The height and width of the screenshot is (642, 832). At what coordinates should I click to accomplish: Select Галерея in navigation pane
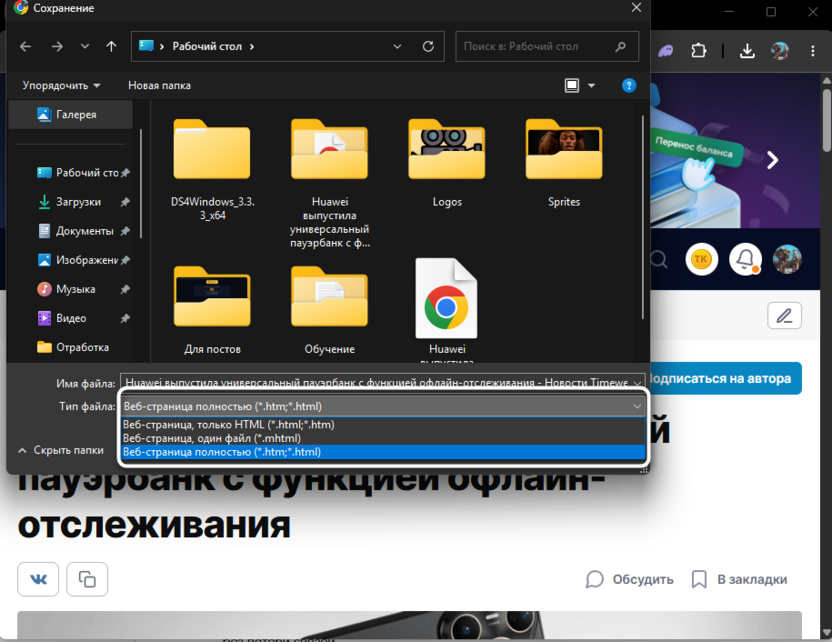(x=71, y=115)
